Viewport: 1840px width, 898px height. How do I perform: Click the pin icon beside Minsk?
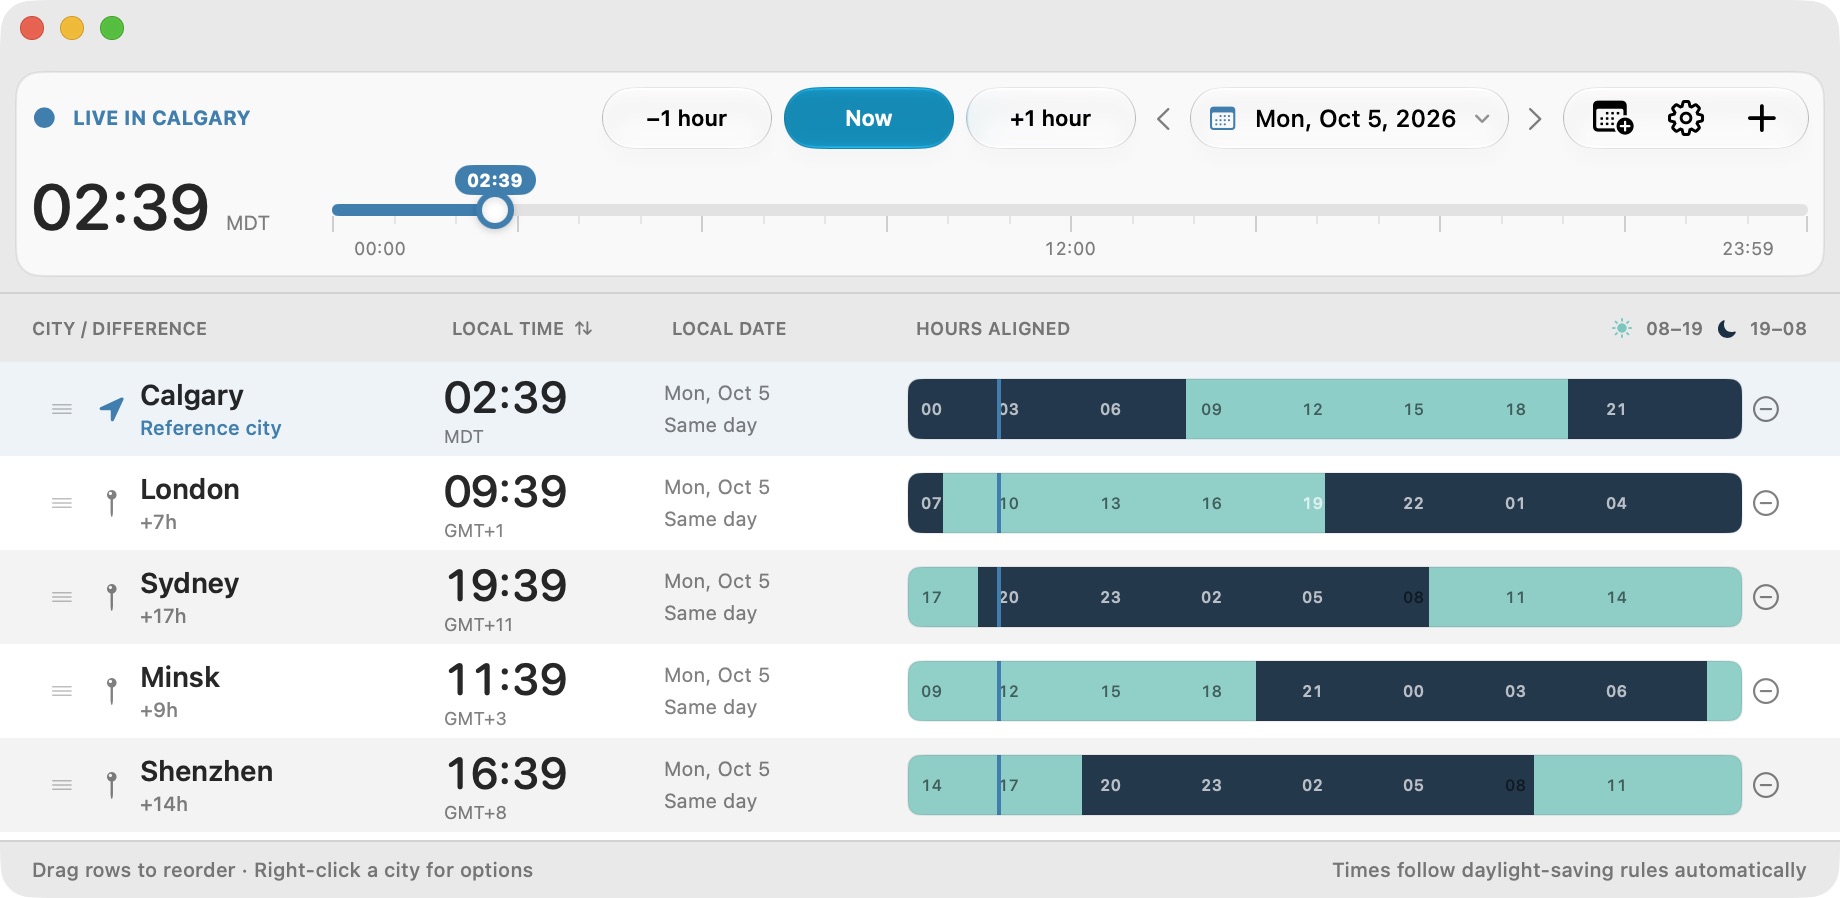(112, 691)
